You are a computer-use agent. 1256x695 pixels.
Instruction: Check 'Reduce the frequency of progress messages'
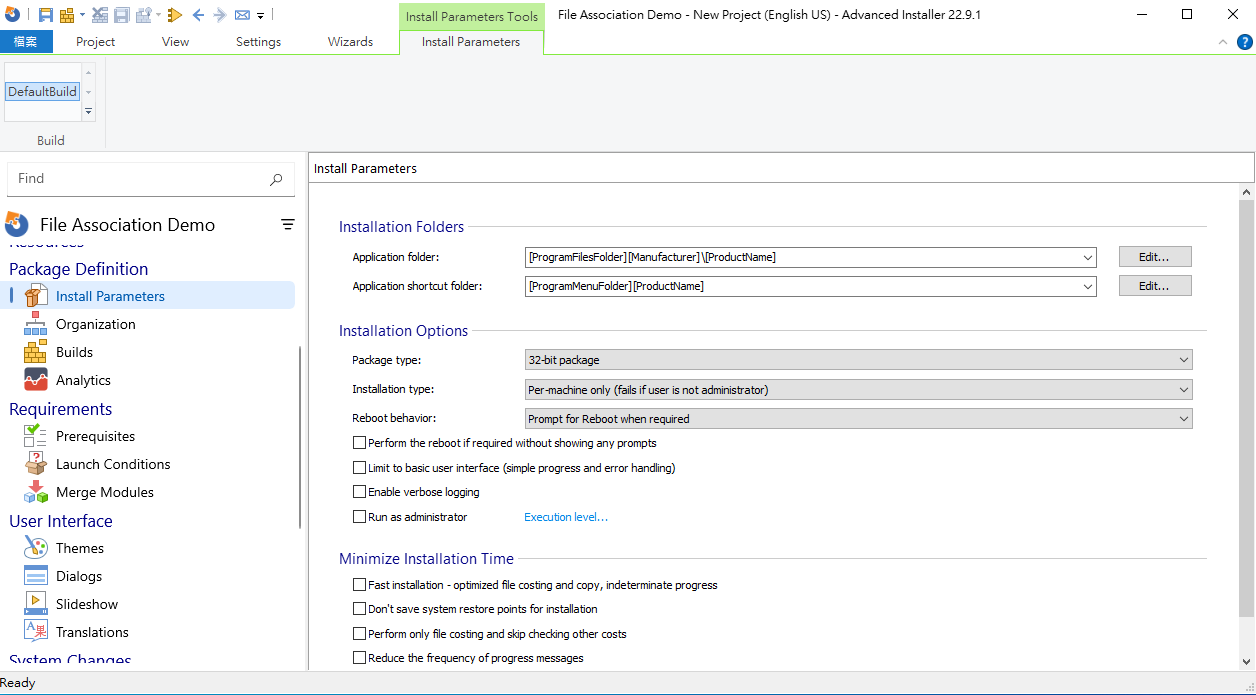coord(360,658)
